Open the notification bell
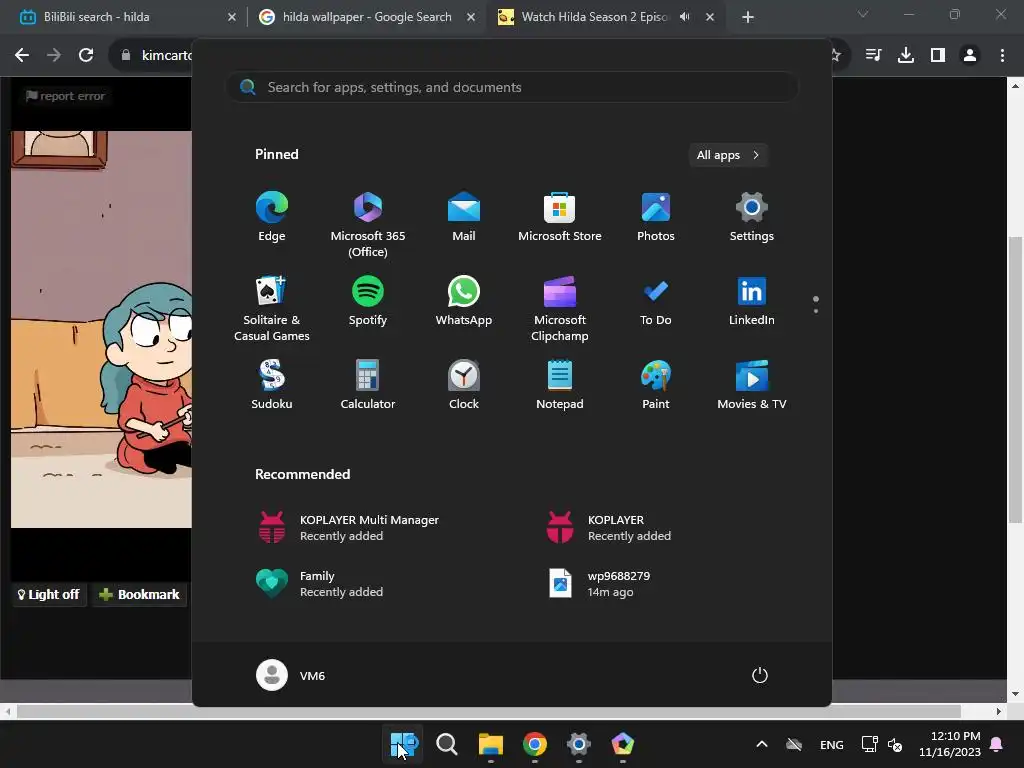 pyautogui.click(x=997, y=744)
